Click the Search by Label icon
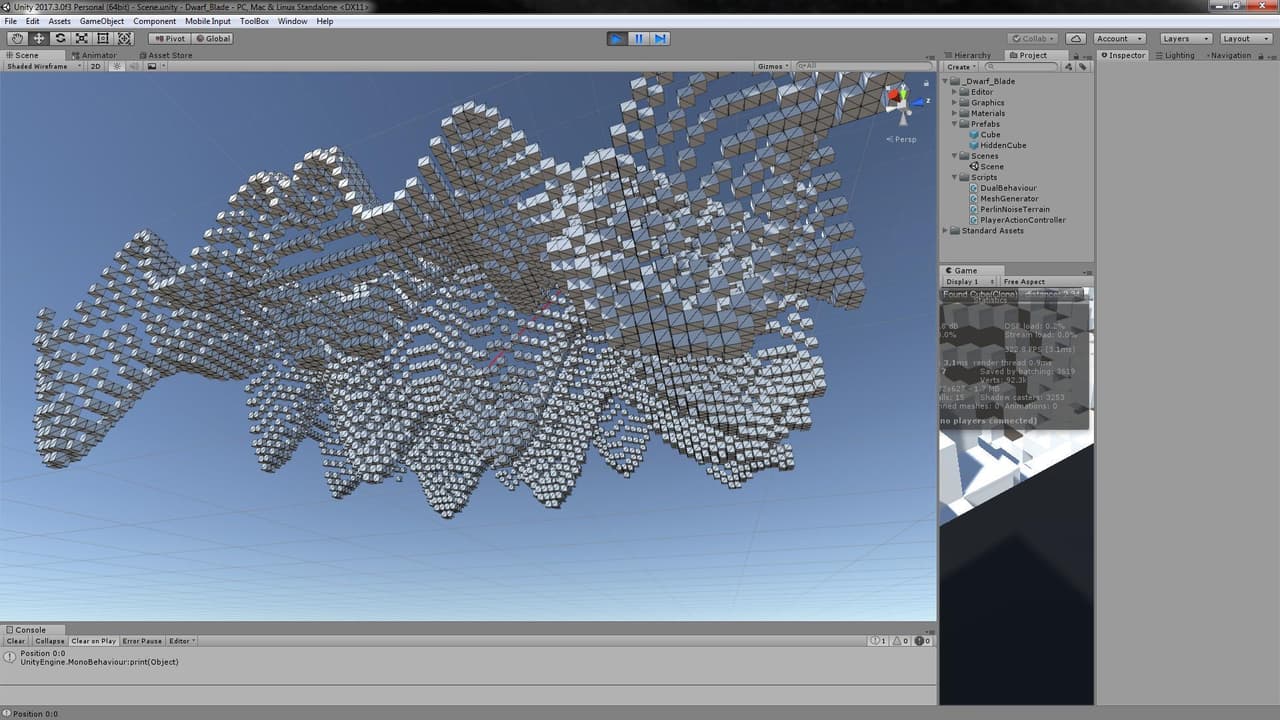The height and width of the screenshot is (720, 1280). [x=1082, y=67]
